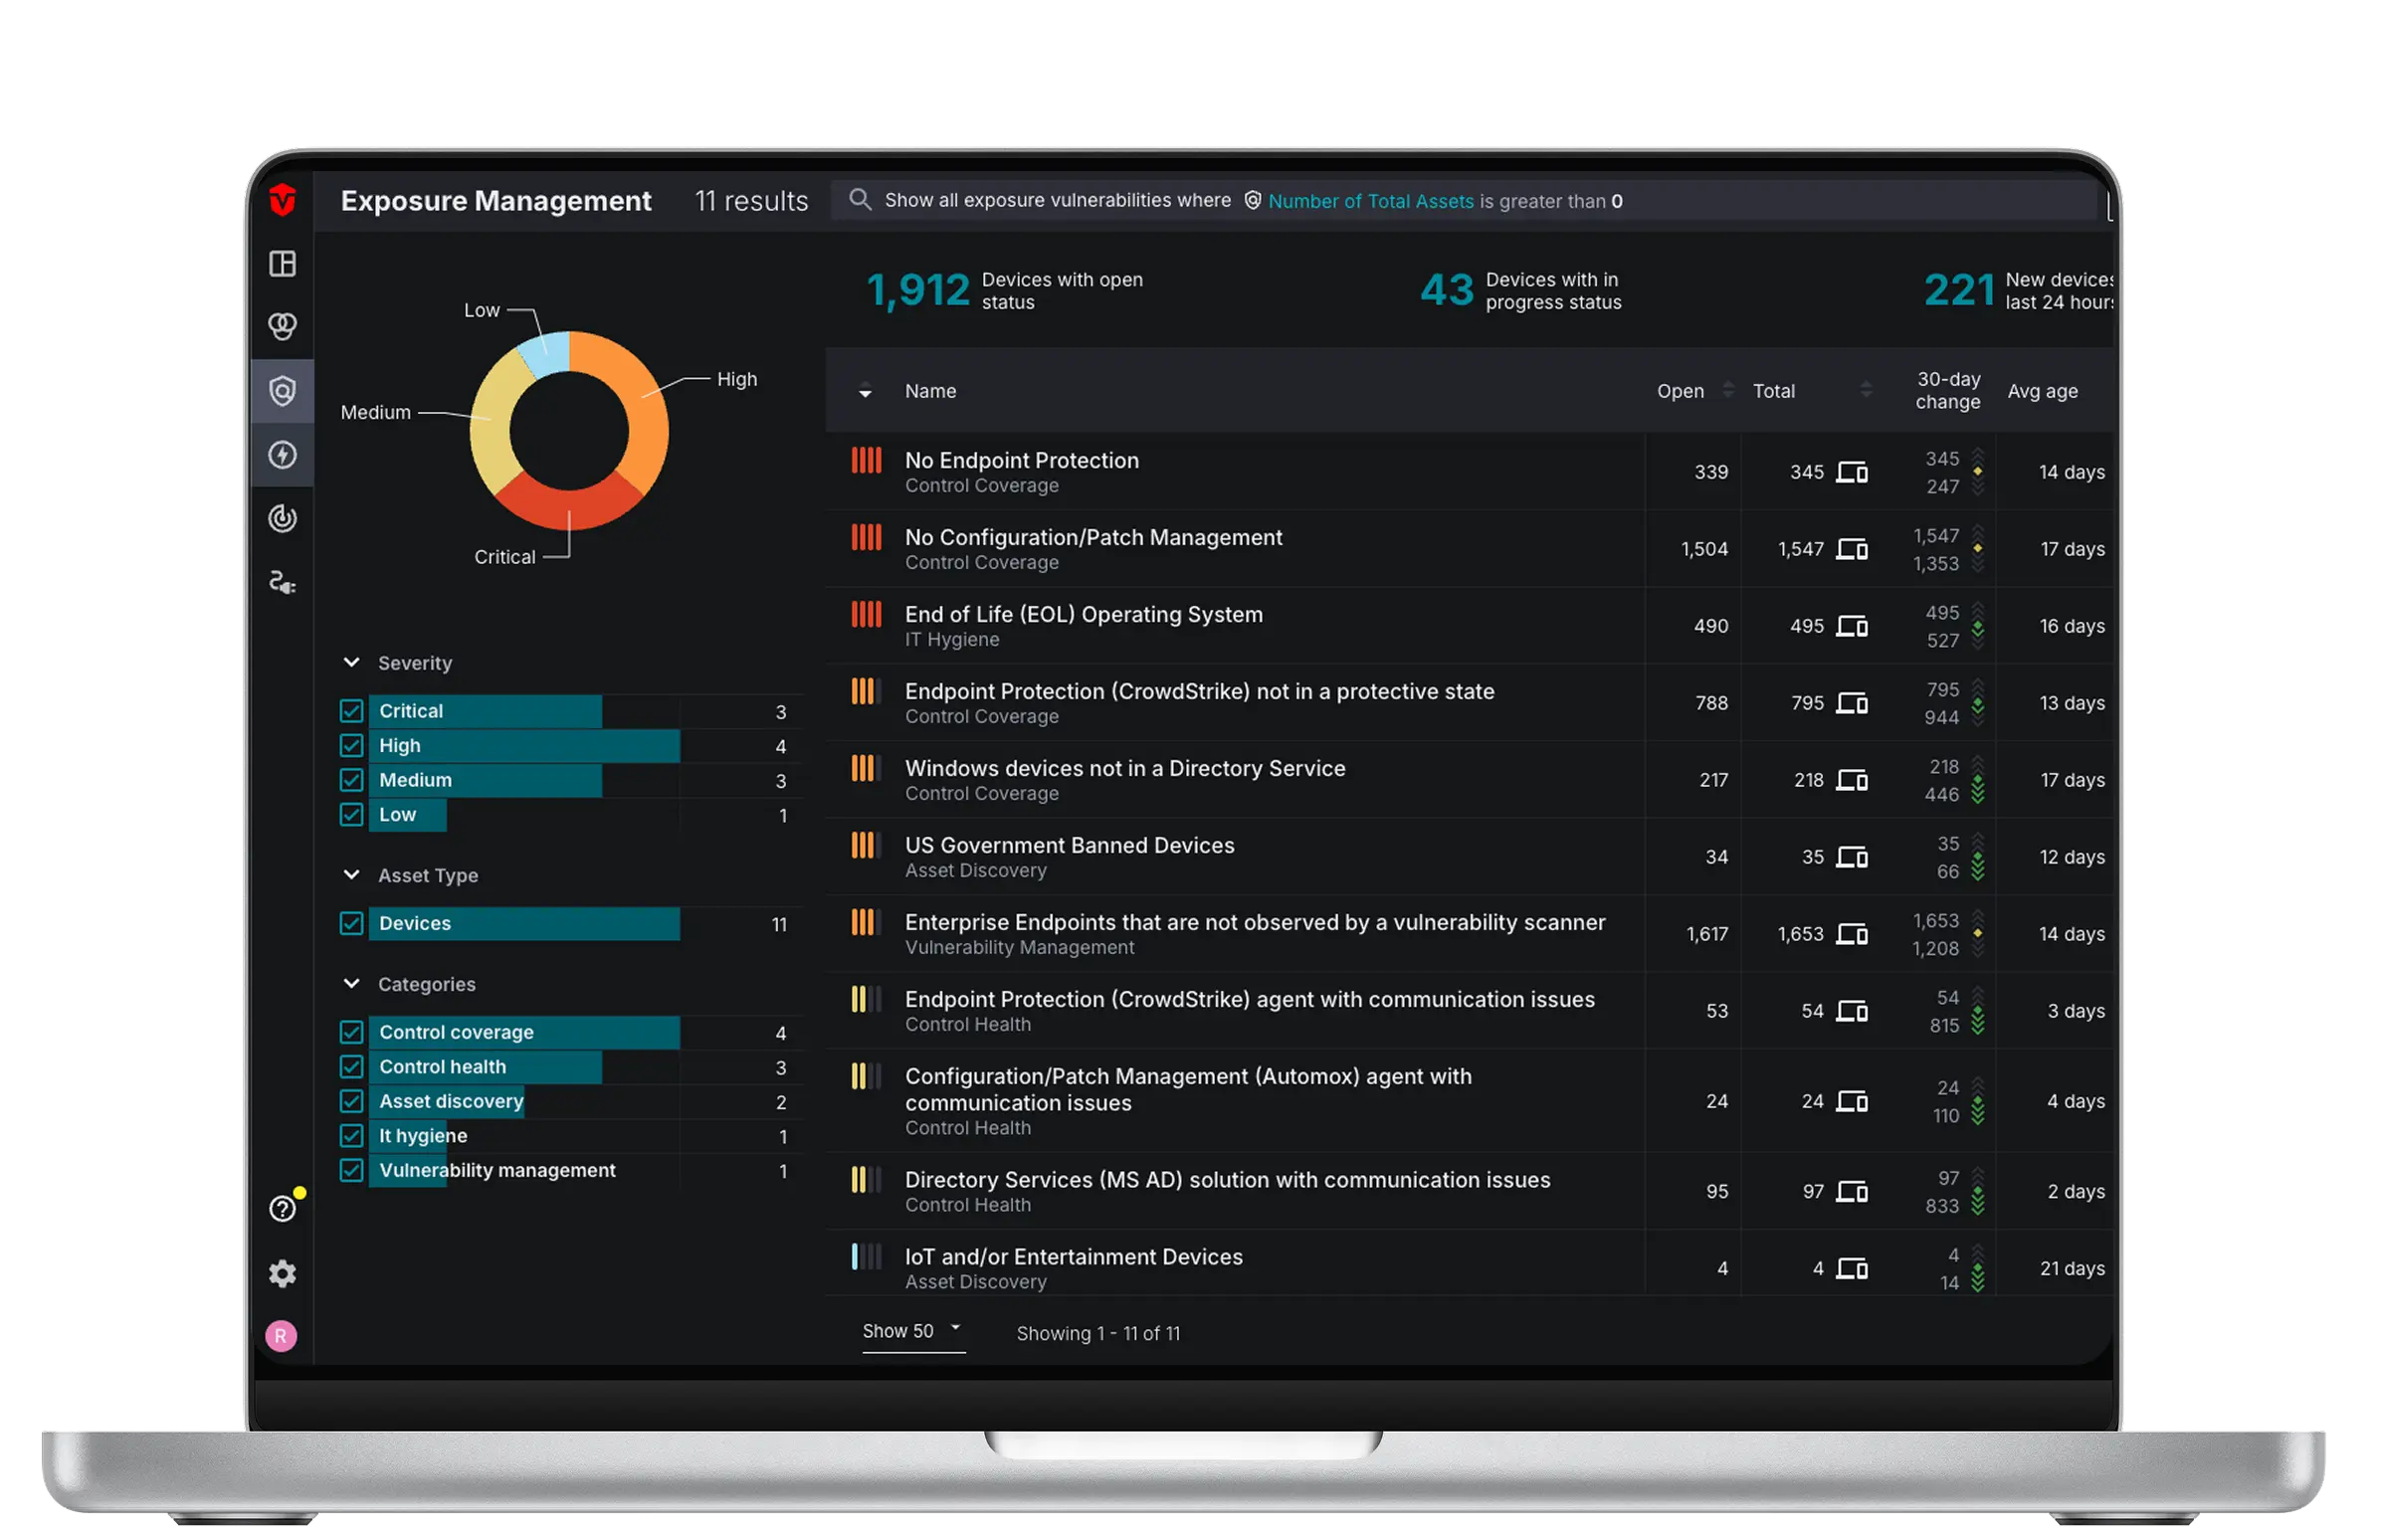
Task: Open US Government Banned Devices exposure
Action: coord(1069,845)
